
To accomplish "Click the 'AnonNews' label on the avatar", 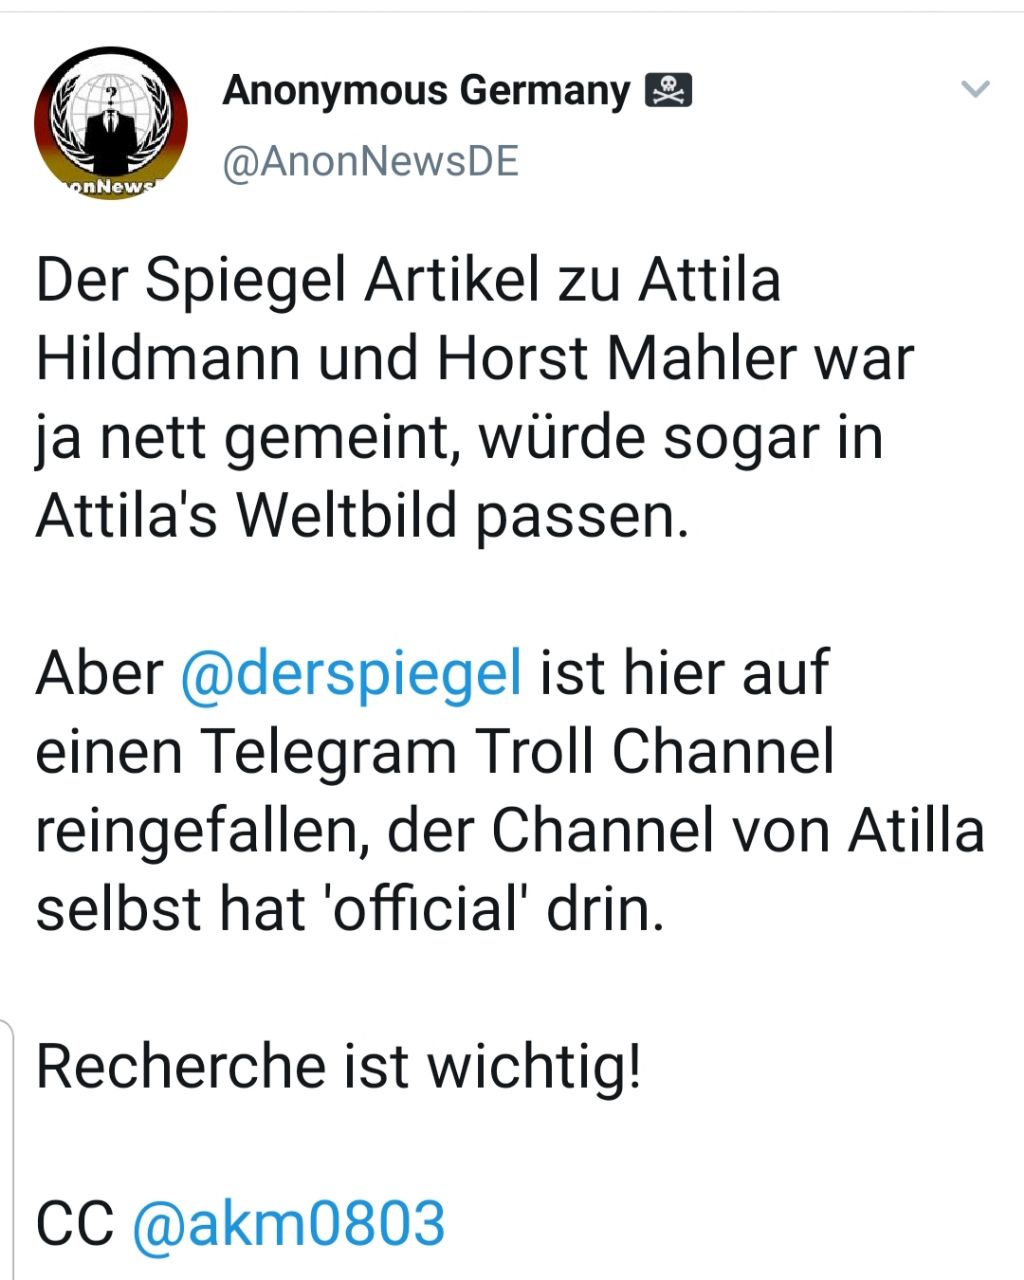I will point(108,187).
